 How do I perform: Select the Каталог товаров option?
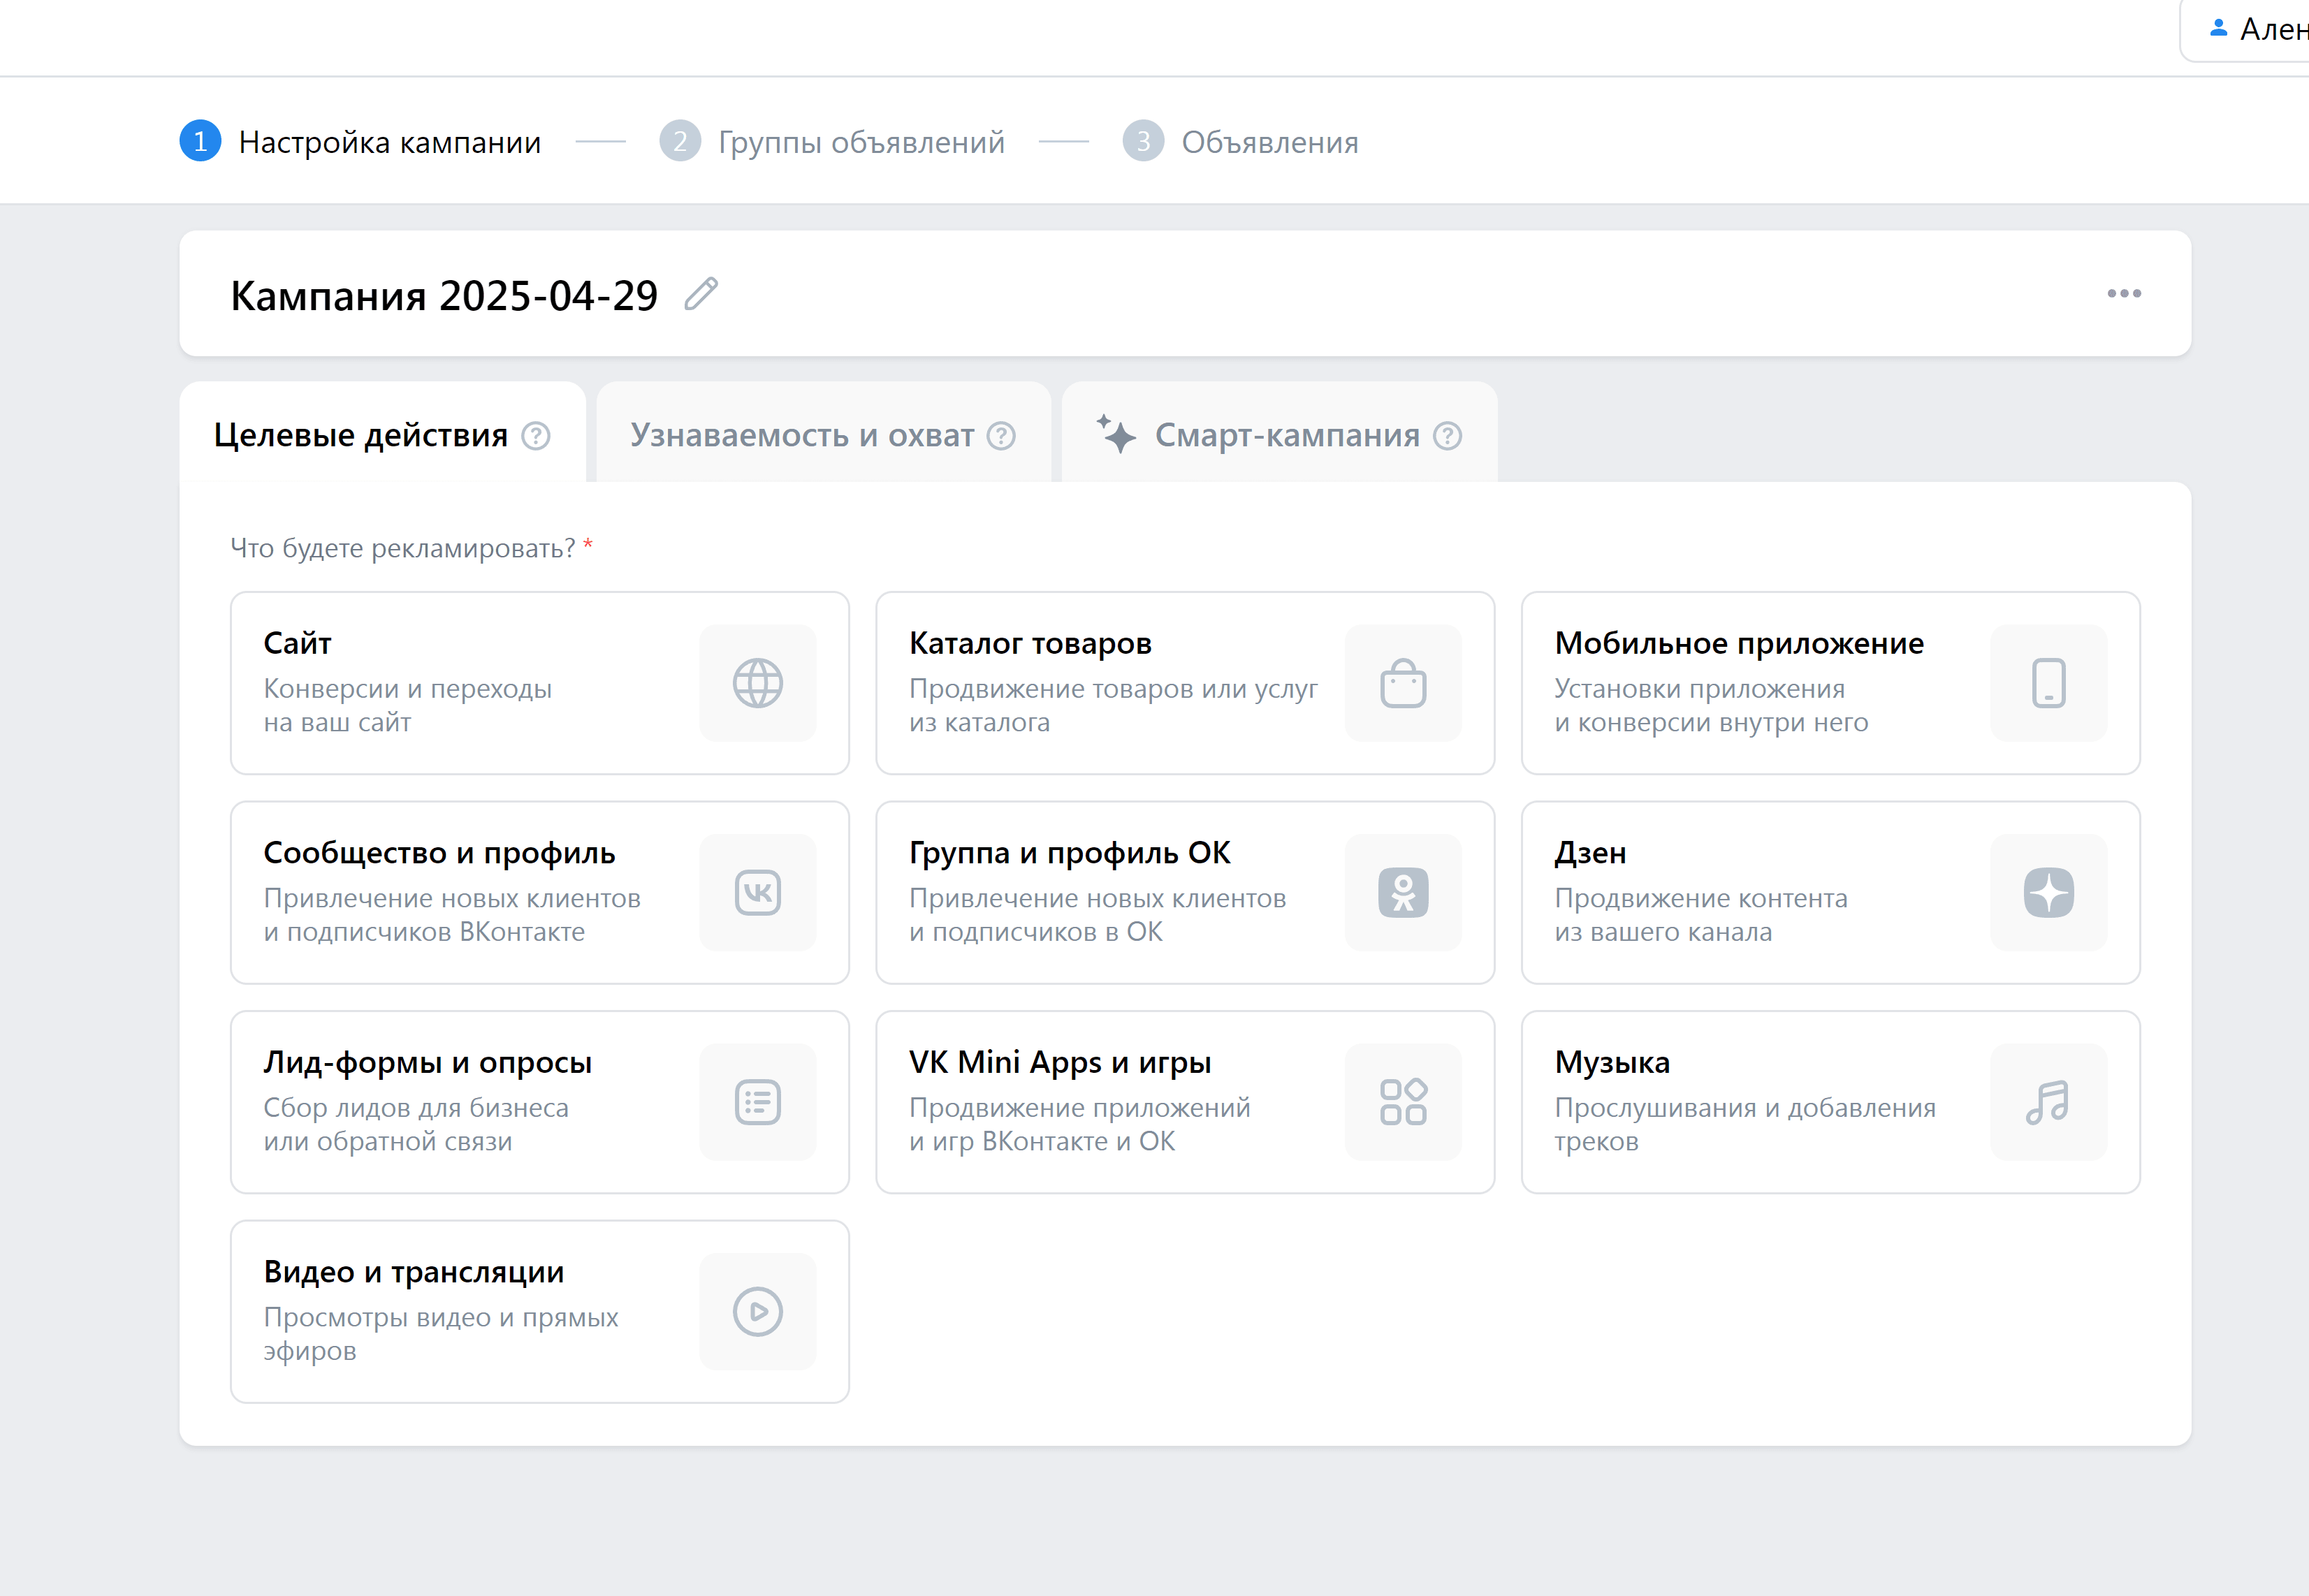(1185, 683)
